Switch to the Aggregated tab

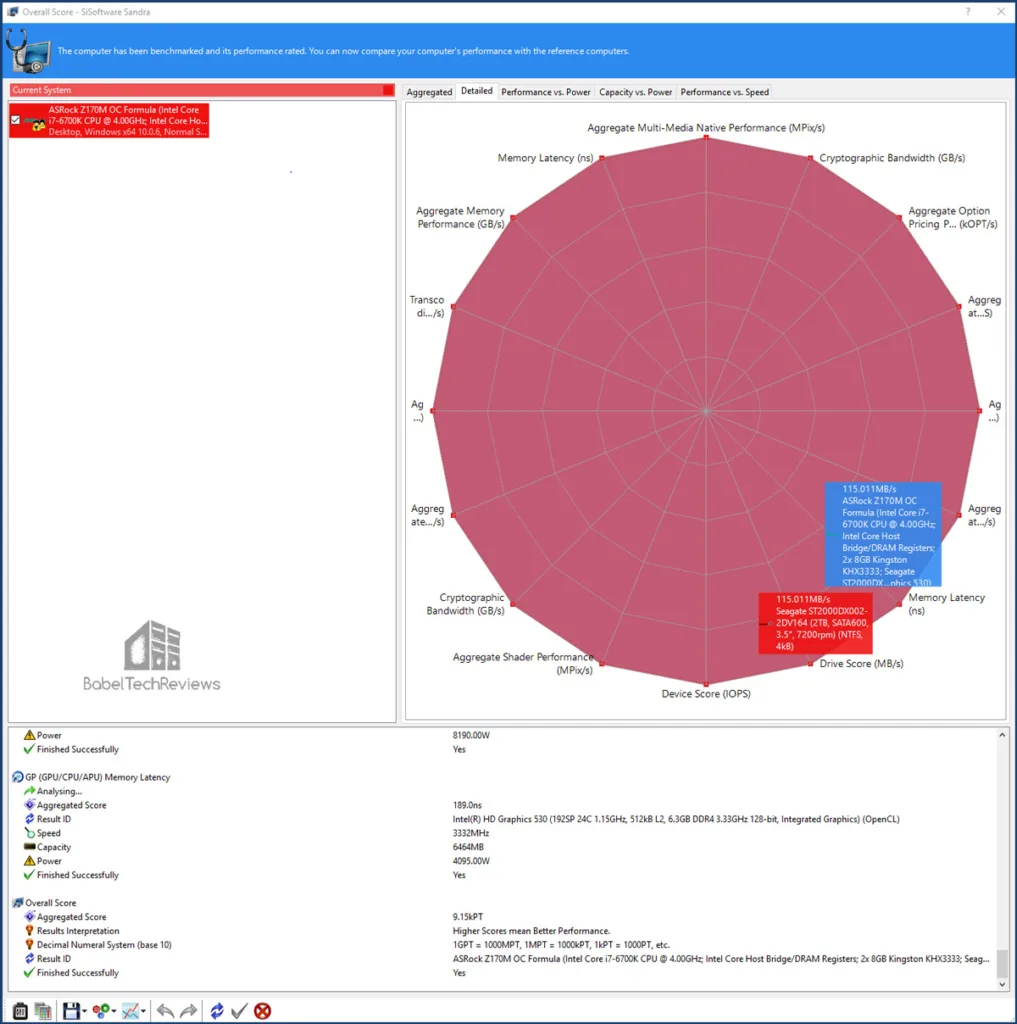[x=429, y=92]
